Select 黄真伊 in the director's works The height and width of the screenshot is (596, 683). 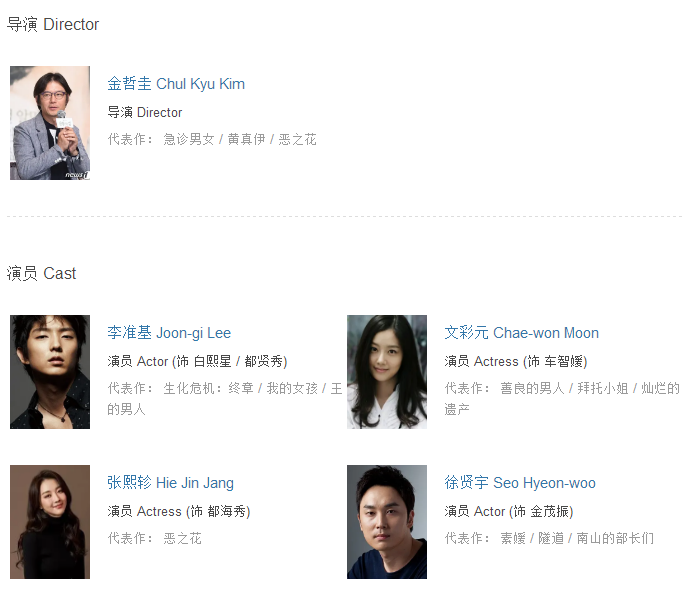(246, 139)
